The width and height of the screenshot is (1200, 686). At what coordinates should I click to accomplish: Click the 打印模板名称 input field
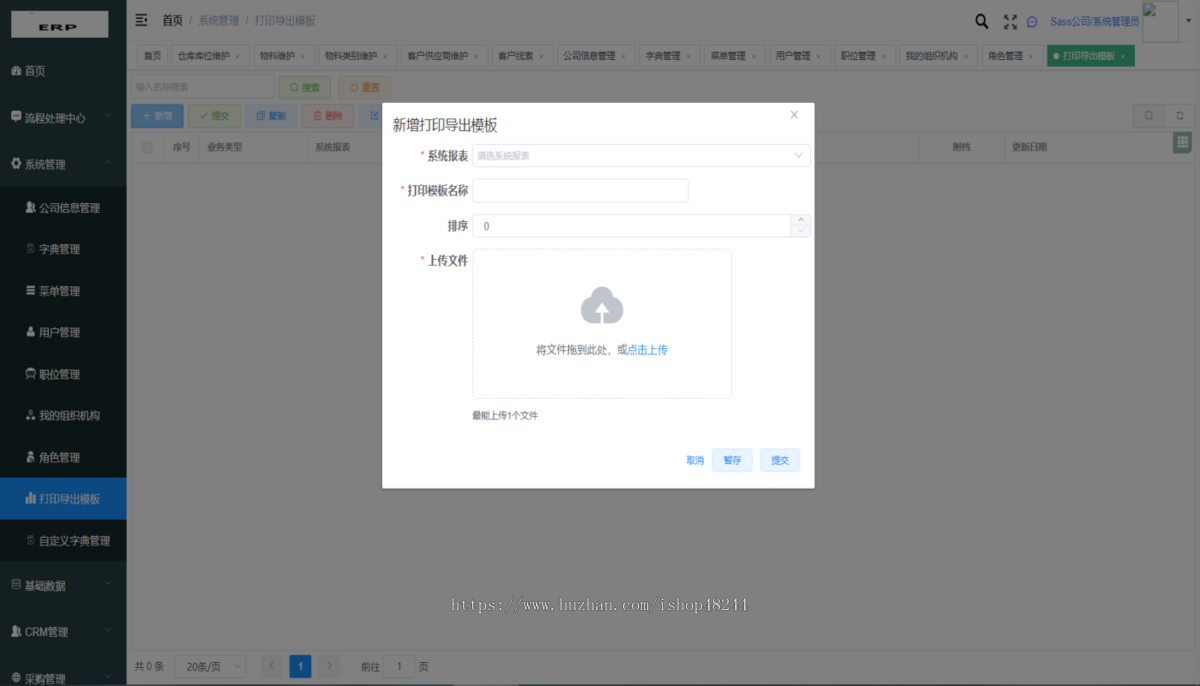point(580,190)
